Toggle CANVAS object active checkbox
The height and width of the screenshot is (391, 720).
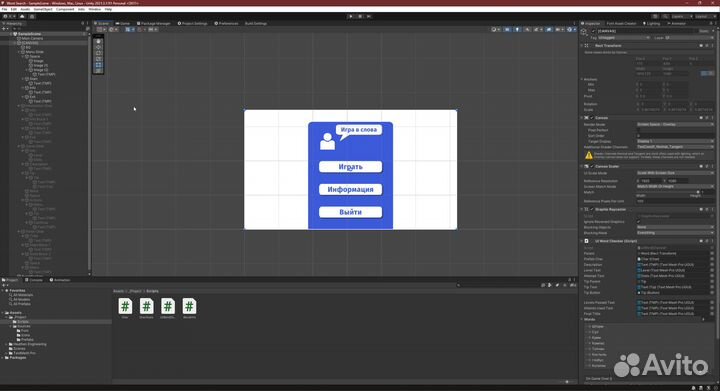click(x=593, y=31)
